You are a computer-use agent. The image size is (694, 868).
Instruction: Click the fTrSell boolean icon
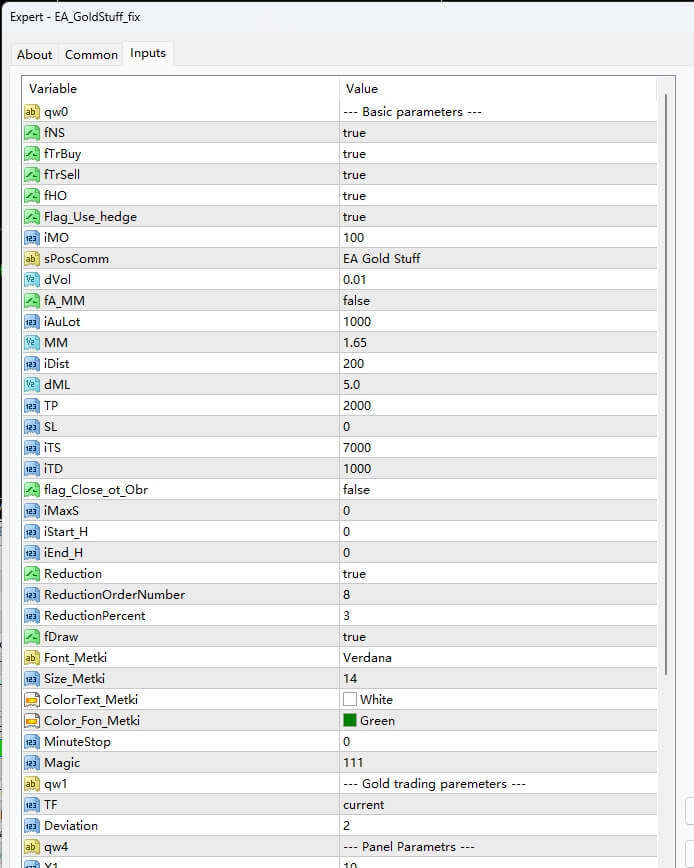[x=32, y=175]
